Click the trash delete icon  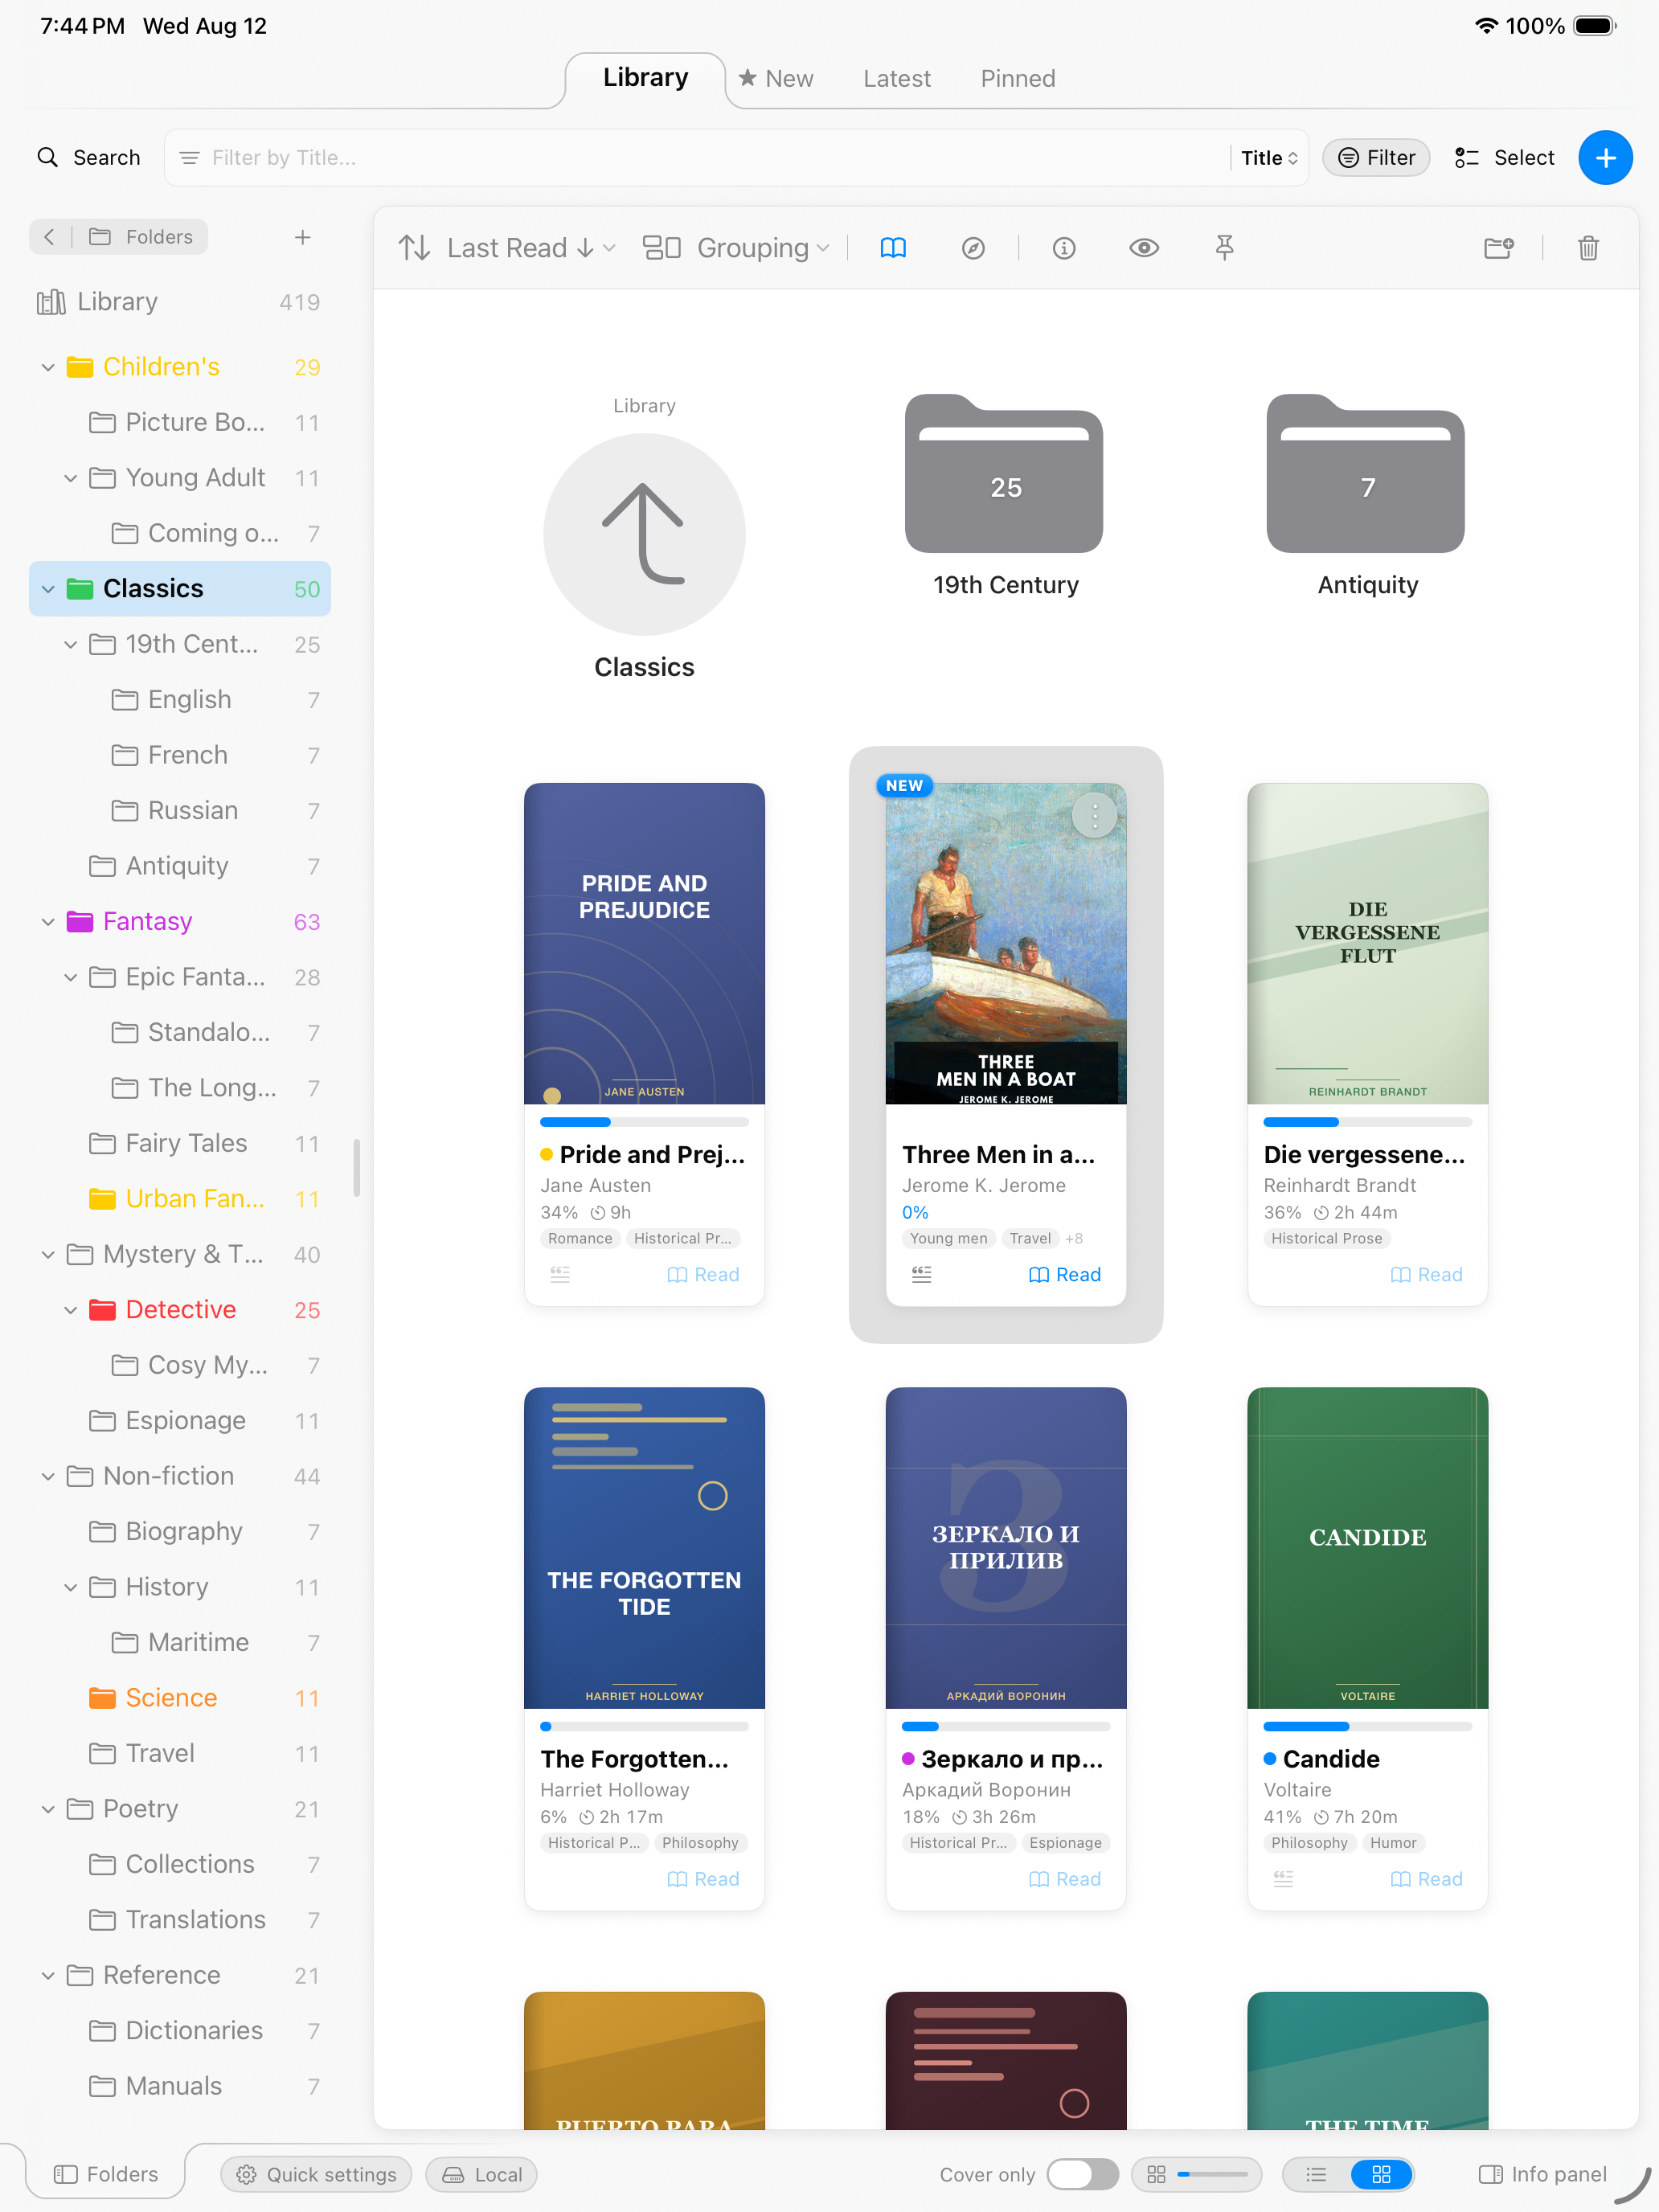tap(1588, 248)
